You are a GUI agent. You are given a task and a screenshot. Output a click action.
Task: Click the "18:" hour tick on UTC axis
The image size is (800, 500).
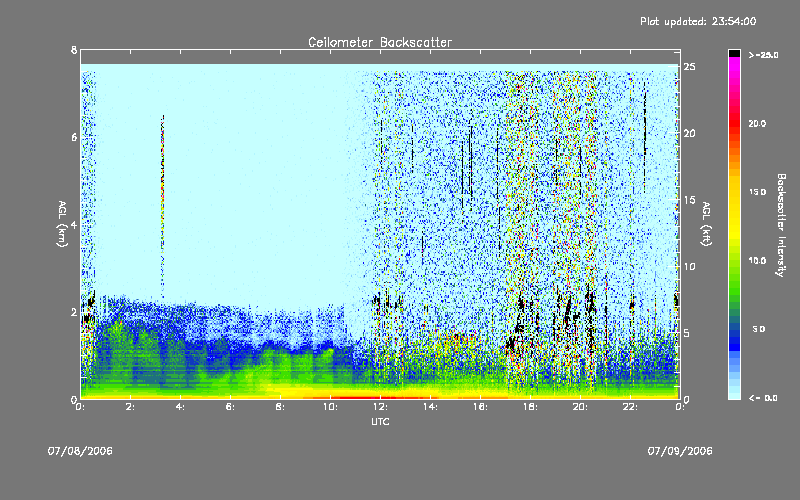pos(530,407)
